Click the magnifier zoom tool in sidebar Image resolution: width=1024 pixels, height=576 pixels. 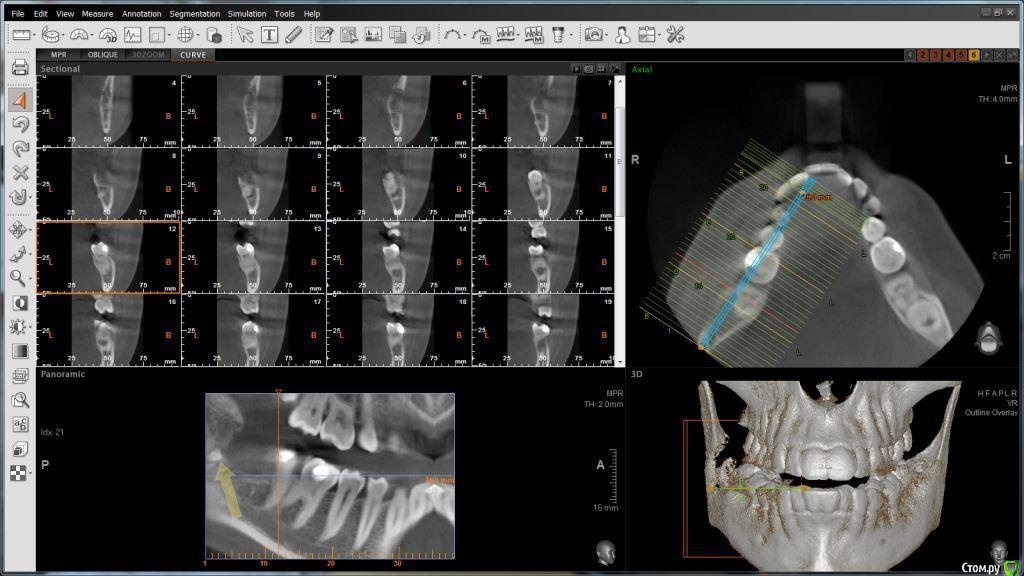coord(19,278)
